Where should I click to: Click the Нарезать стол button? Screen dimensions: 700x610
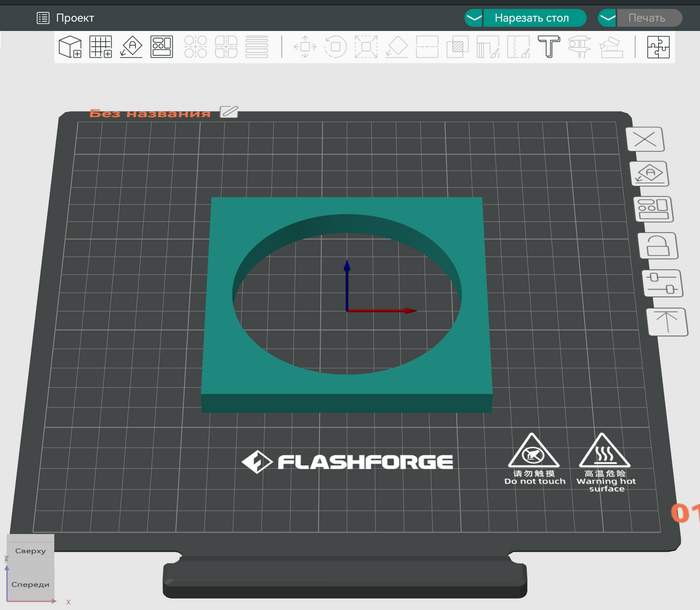tap(535, 18)
